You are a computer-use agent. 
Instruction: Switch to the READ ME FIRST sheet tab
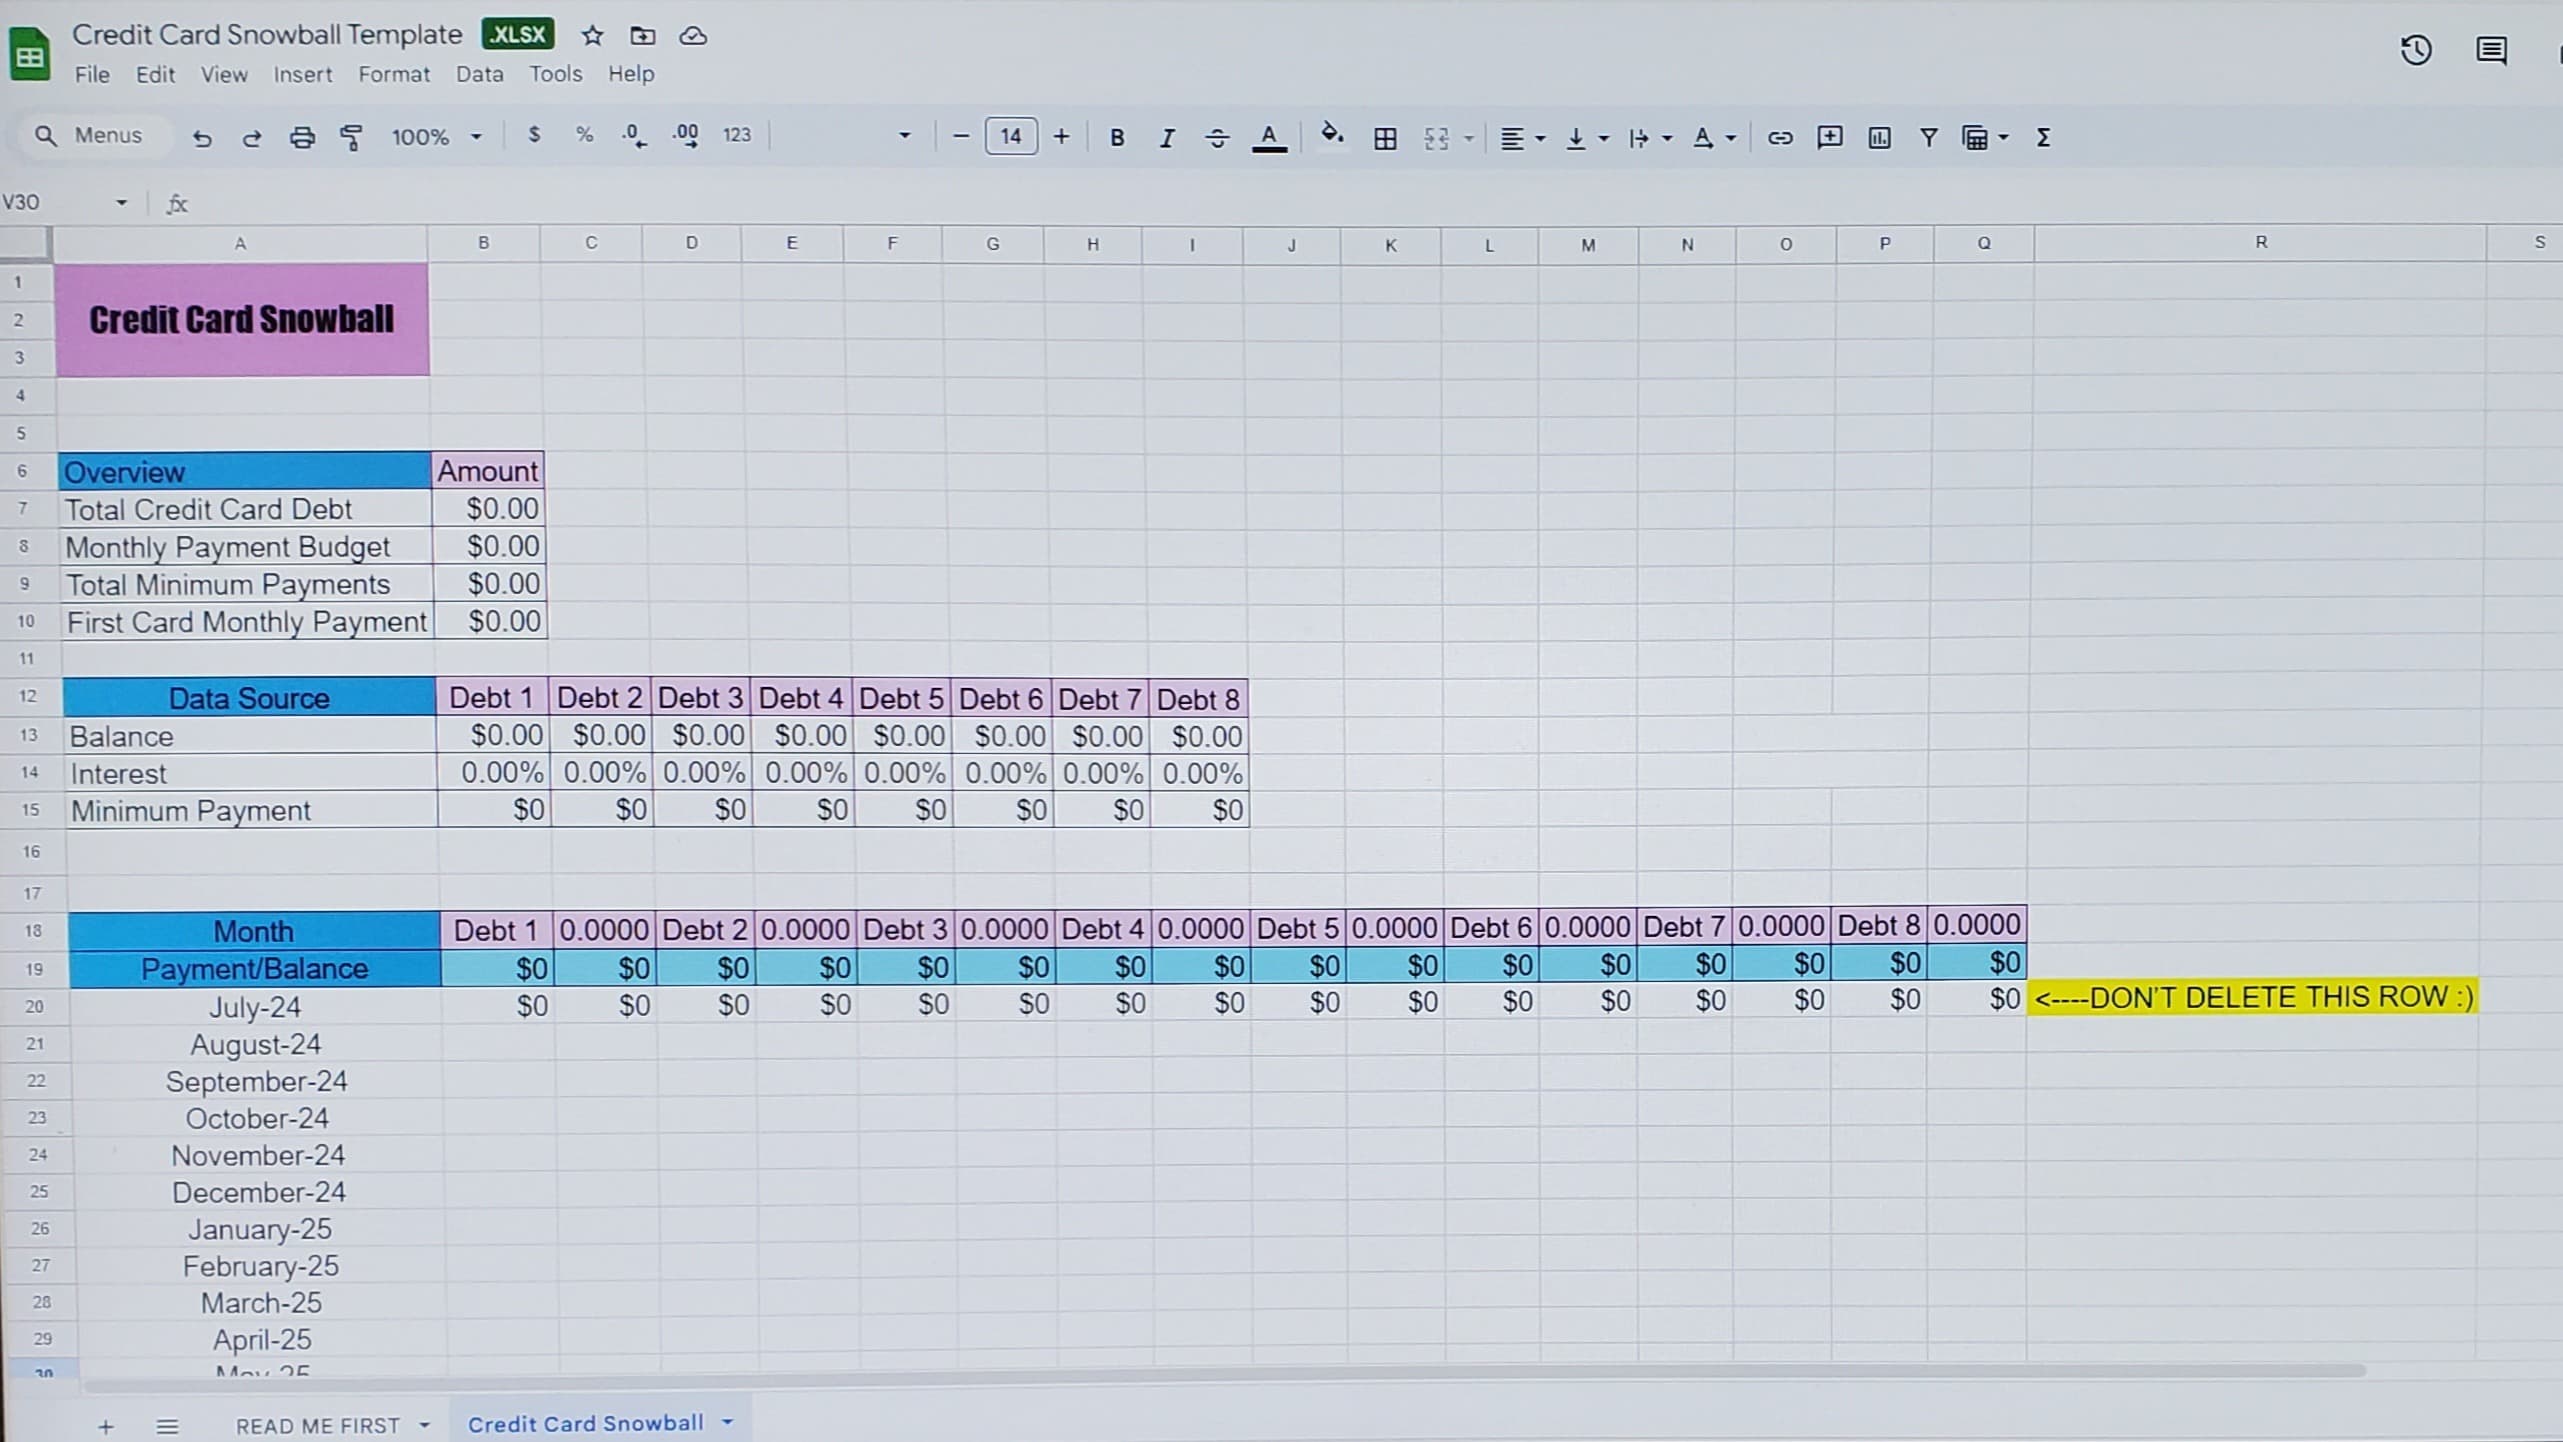(318, 1425)
